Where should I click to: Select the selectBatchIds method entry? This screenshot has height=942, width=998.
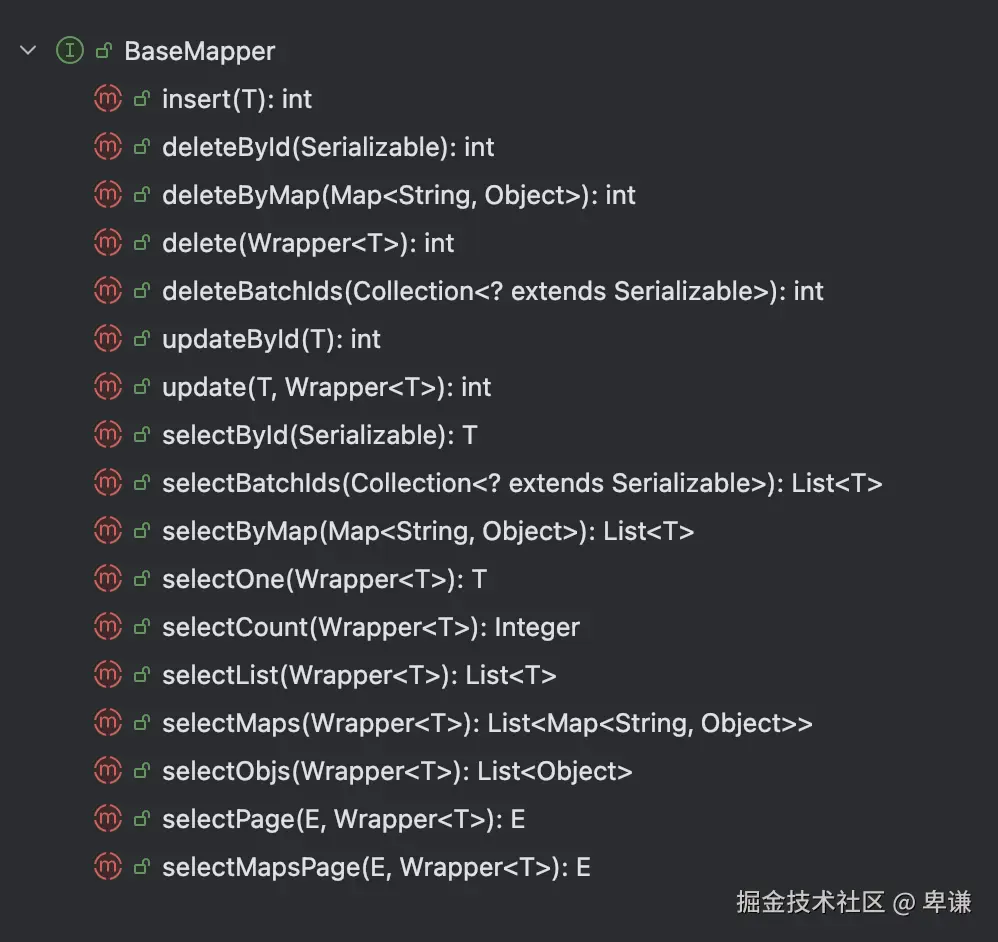click(x=521, y=483)
